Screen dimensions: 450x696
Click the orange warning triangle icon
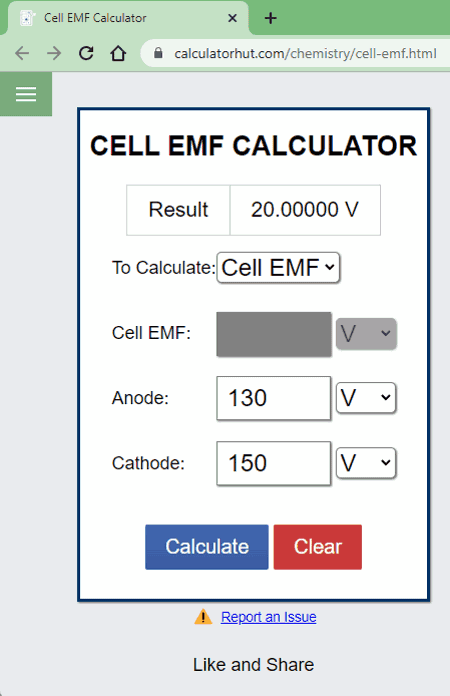tap(203, 617)
